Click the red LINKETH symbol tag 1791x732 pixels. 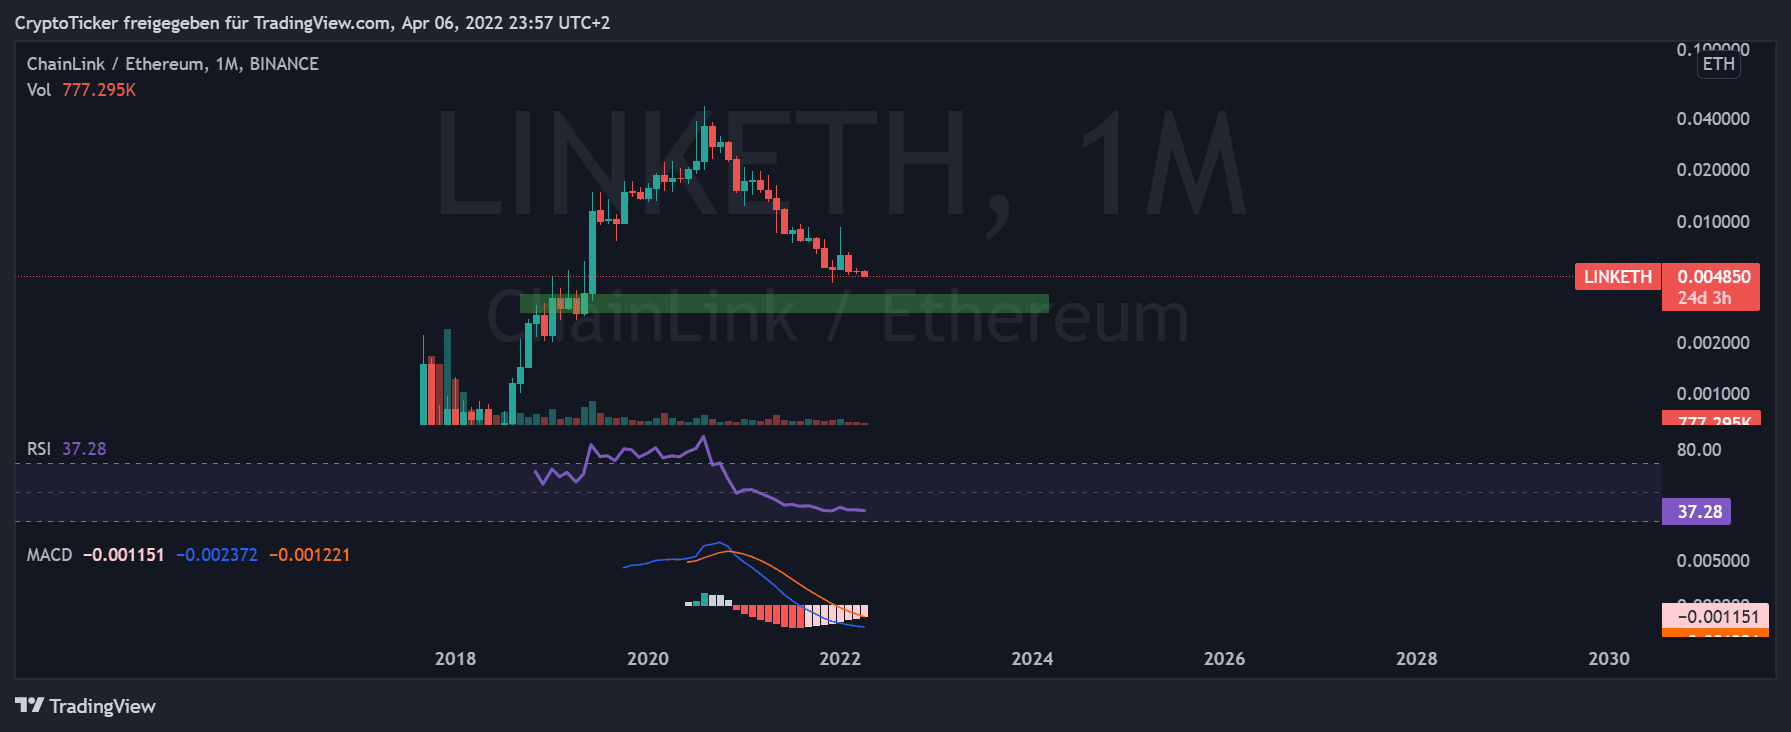coord(1617,277)
